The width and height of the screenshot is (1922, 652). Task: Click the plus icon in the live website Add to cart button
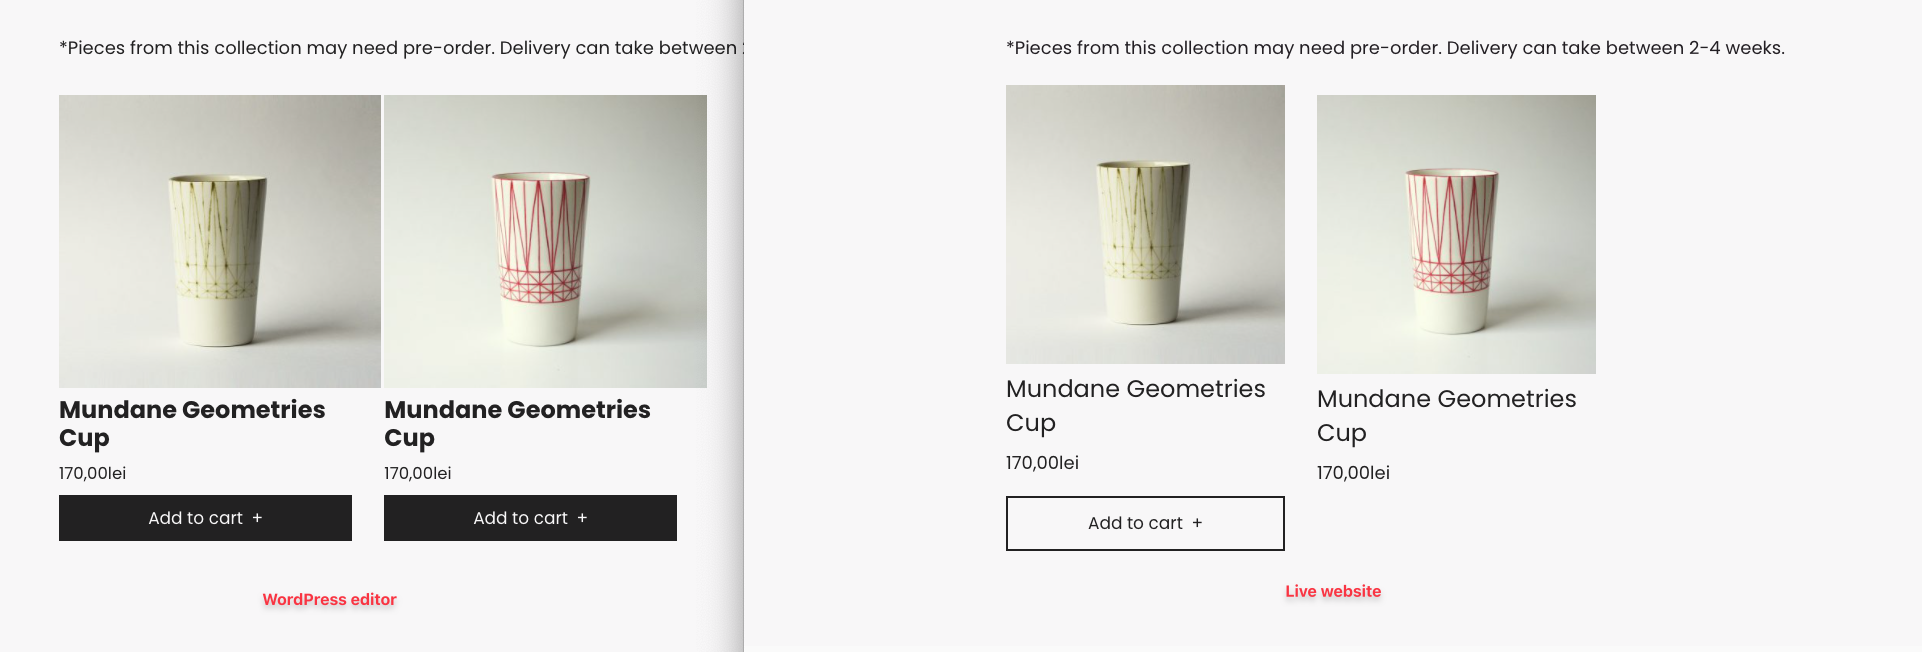(1199, 523)
